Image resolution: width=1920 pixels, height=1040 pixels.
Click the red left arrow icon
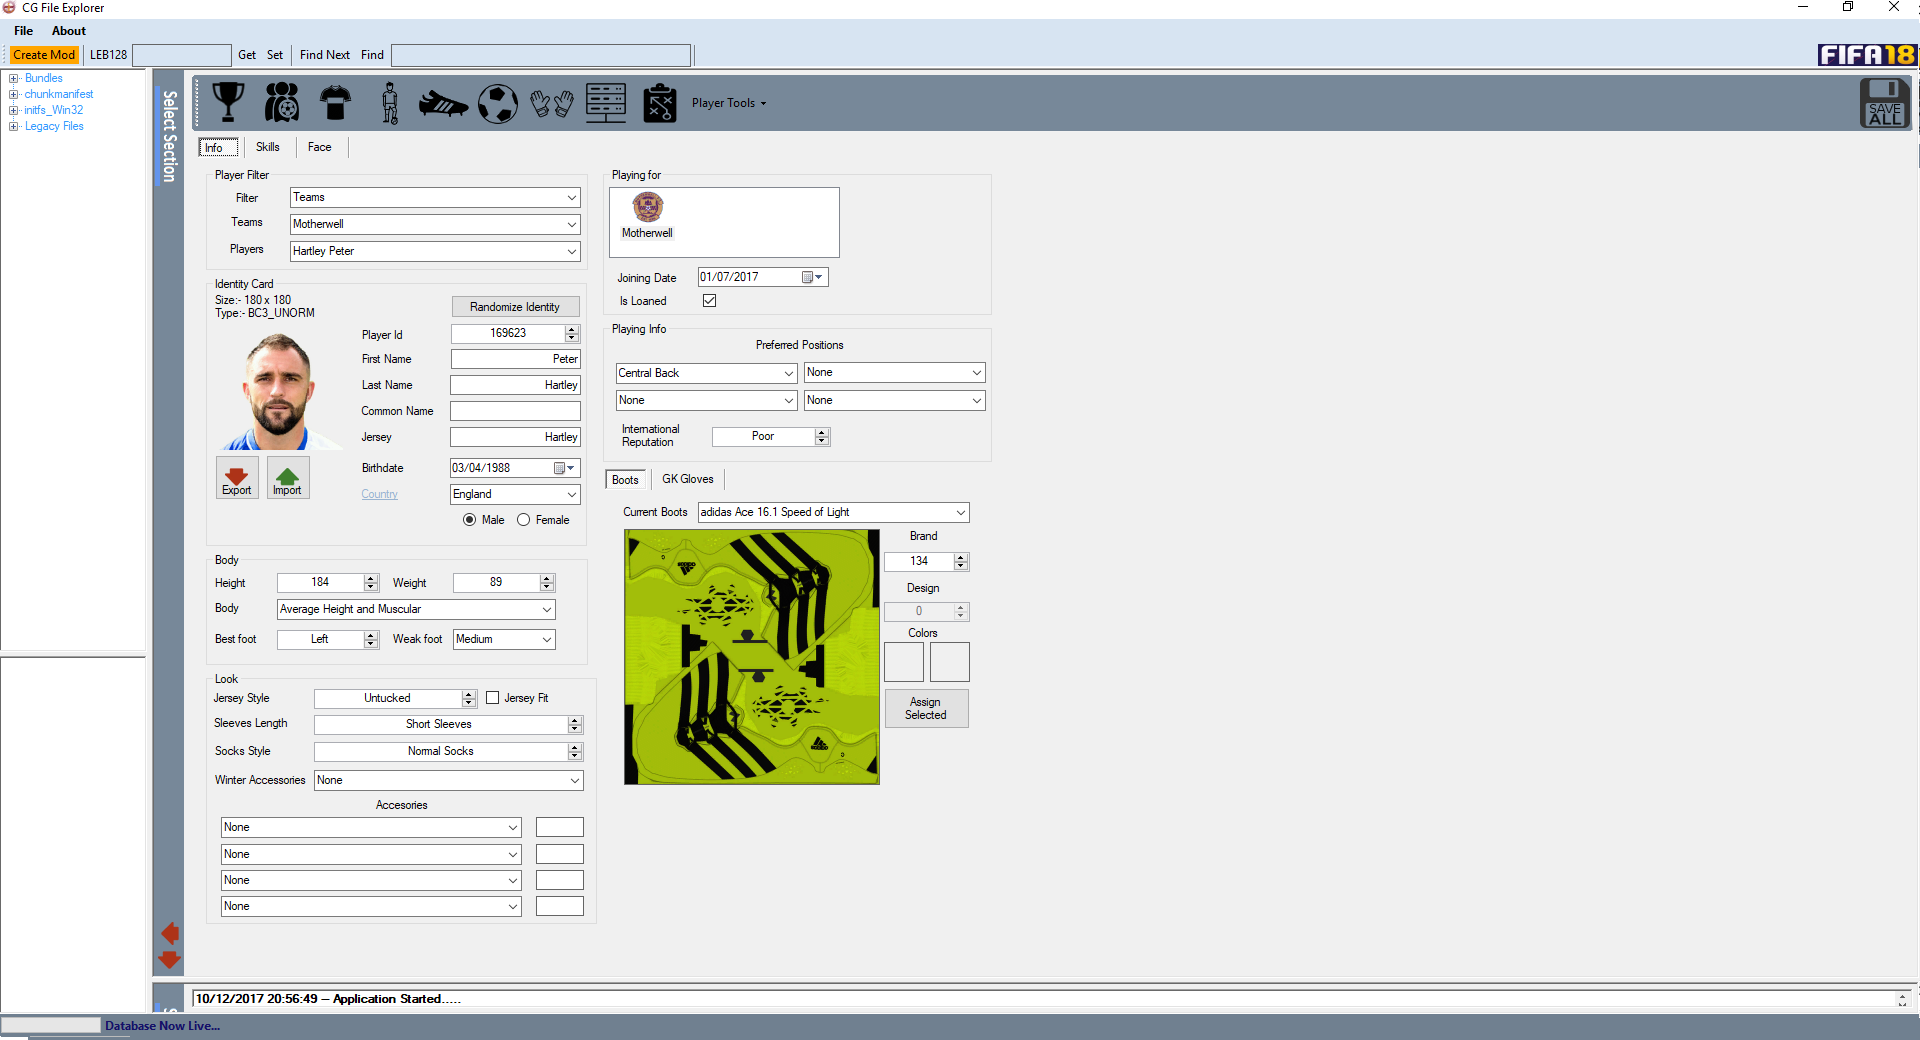click(x=170, y=933)
